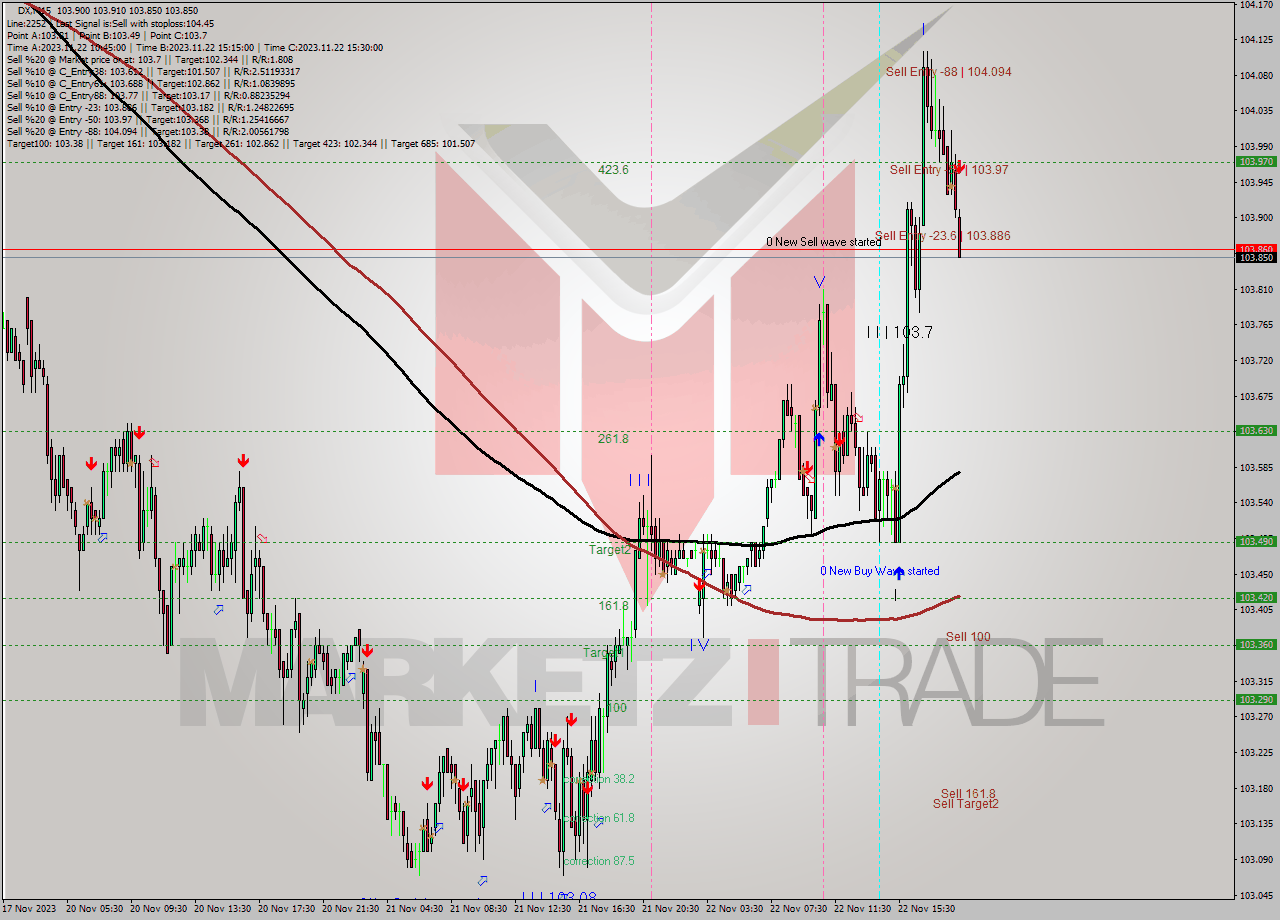Click the '261.8' Fibonacci level label
Screen dimensions: 1280x920
(613, 439)
